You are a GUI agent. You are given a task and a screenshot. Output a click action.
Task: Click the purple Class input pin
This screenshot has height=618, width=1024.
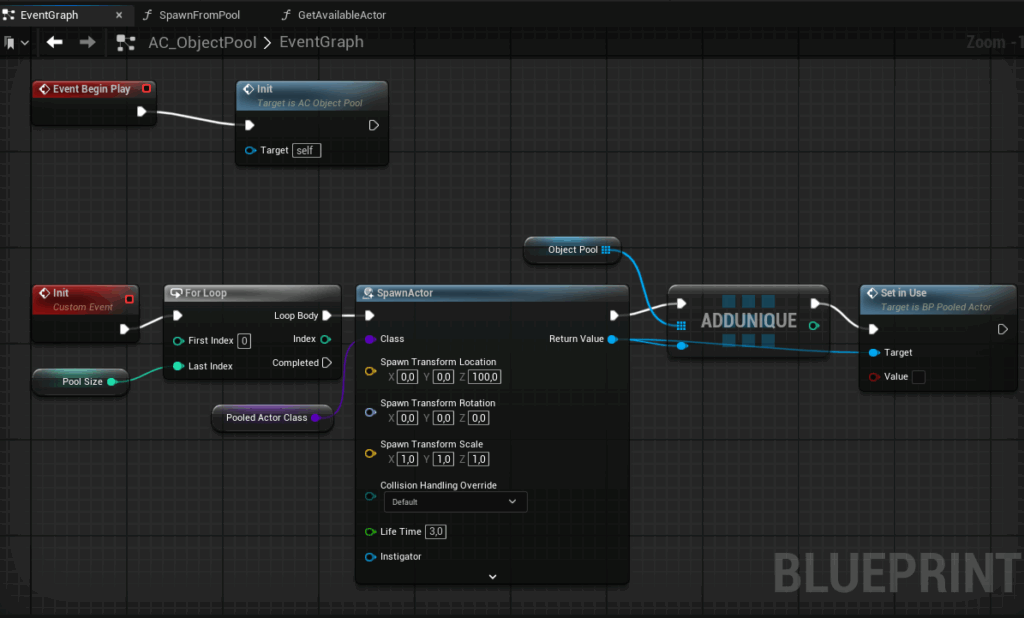[x=370, y=339]
